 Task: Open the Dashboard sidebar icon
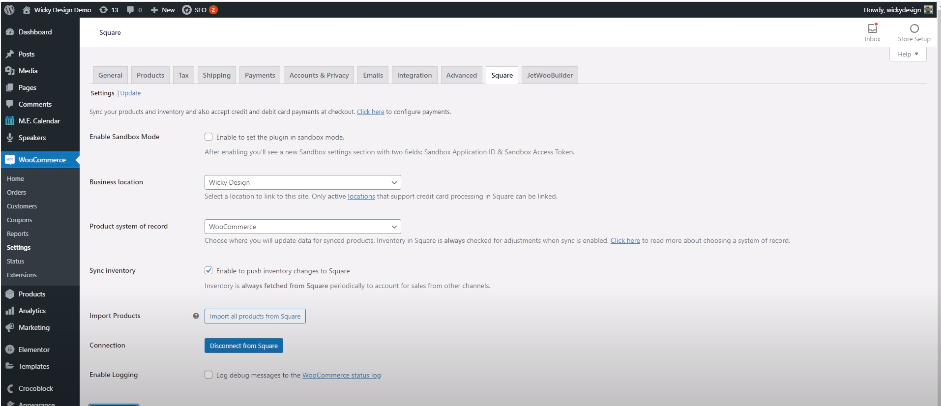point(9,32)
